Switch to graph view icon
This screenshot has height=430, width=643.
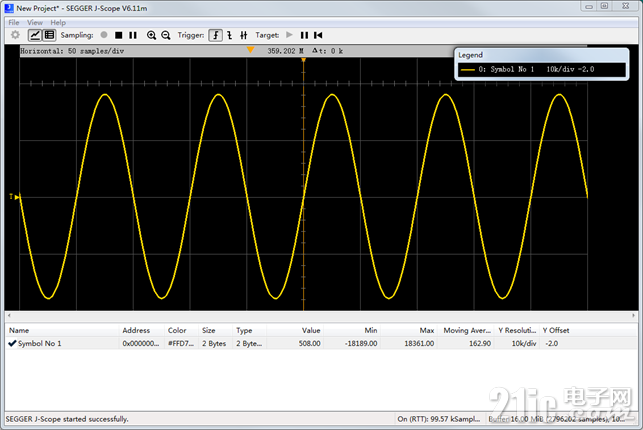tap(35, 35)
